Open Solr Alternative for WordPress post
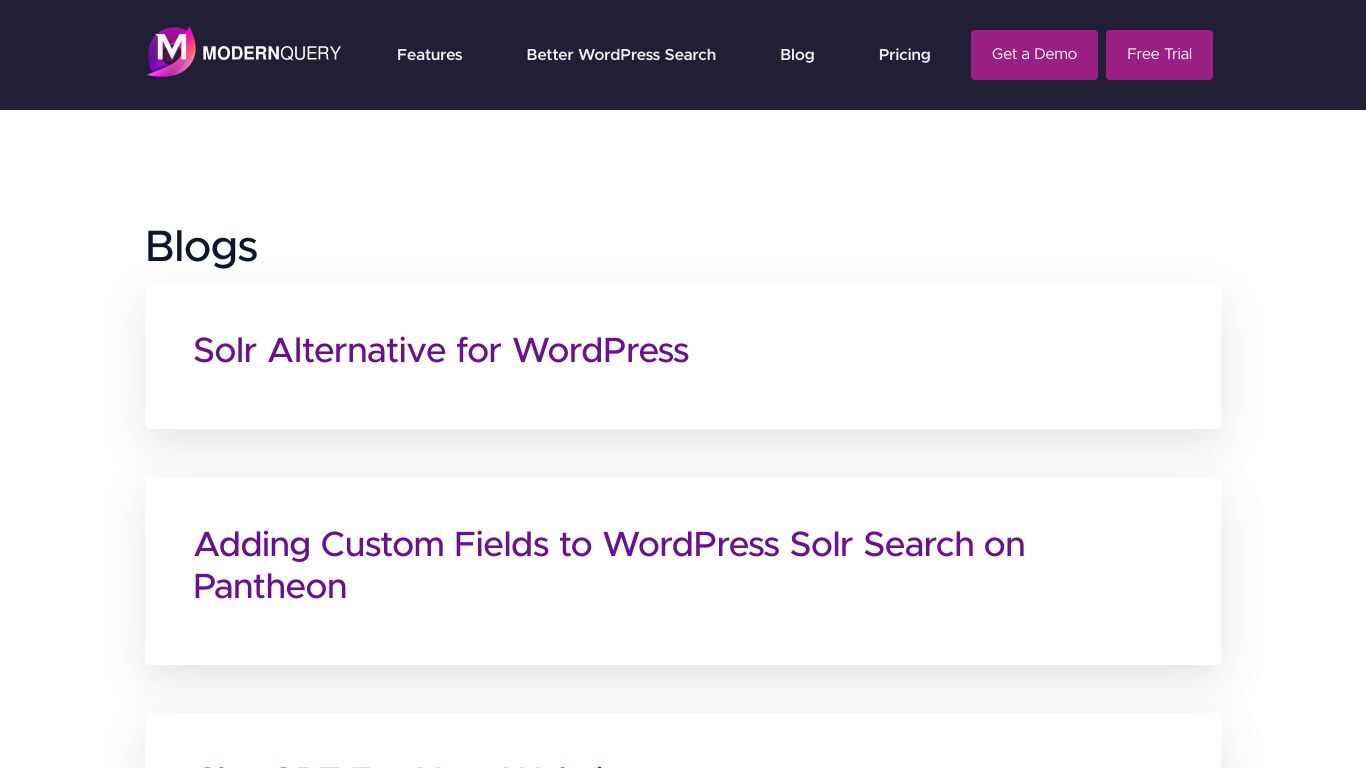This screenshot has width=1366, height=768. (x=441, y=351)
